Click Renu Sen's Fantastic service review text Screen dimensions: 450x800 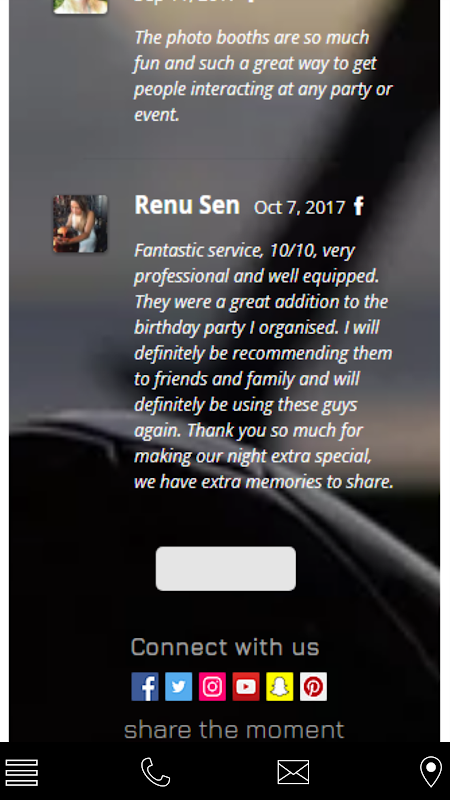pyautogui.click(x=264, y=366)
